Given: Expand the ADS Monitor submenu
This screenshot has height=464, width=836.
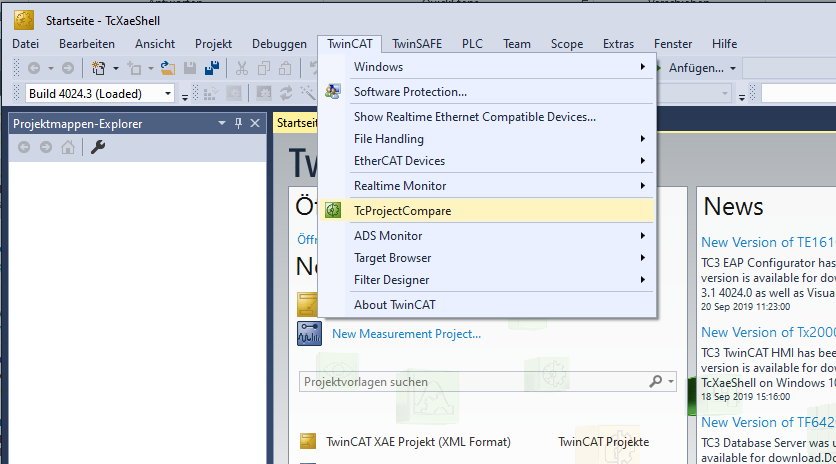Looking at the screenshot, I should (x=642, y=236).
